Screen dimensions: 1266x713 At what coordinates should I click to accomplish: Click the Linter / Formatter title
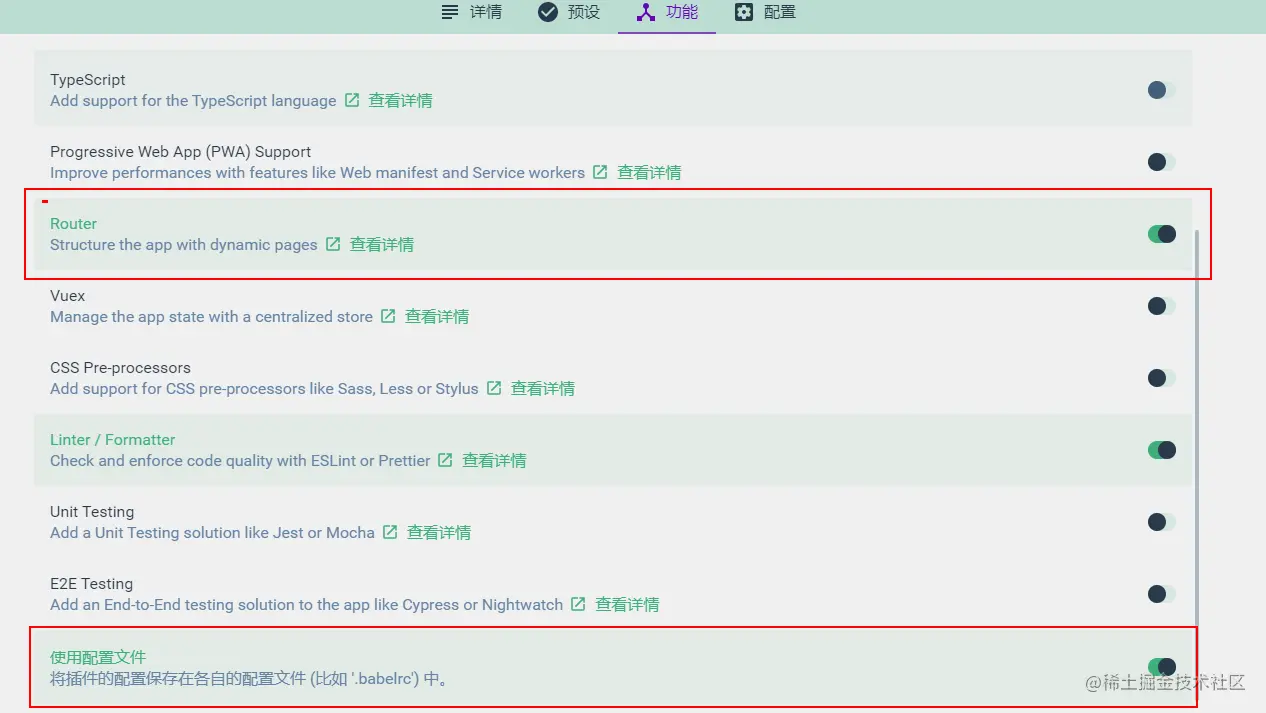pyautogui.click(x=113, y=440)
